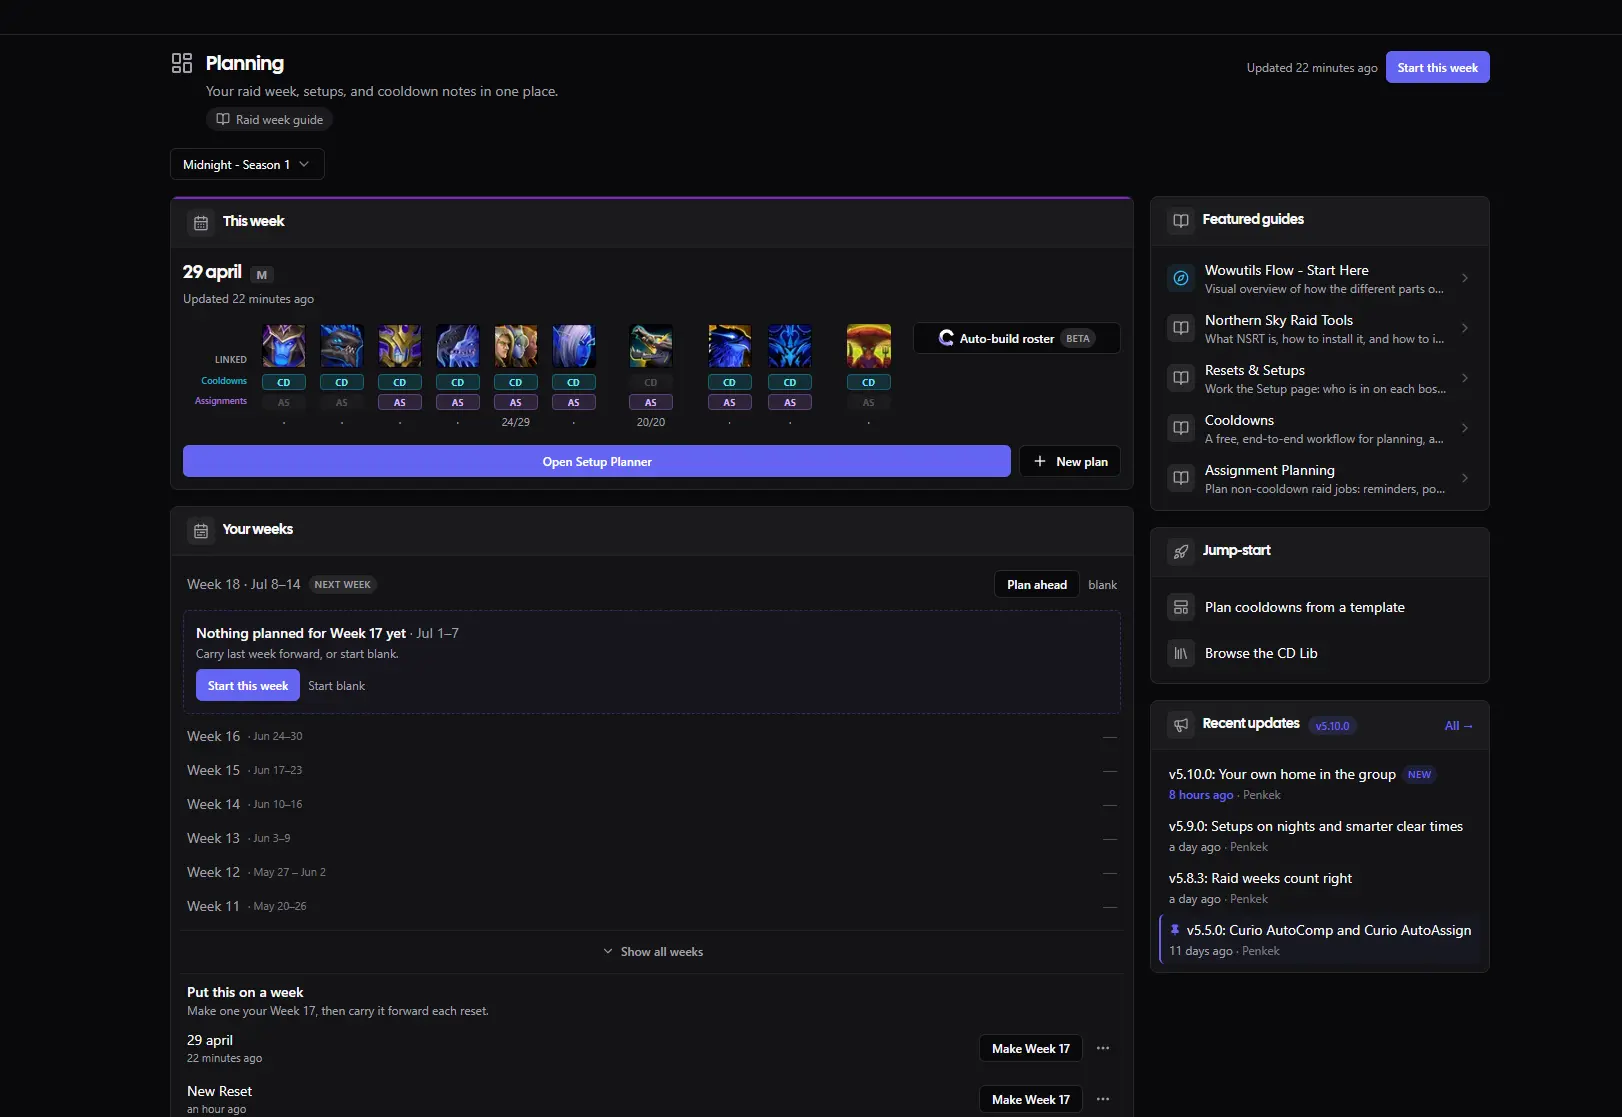Click the chevron on Assignment Planning row
1622x1117 pixels.
[1465, 478]
